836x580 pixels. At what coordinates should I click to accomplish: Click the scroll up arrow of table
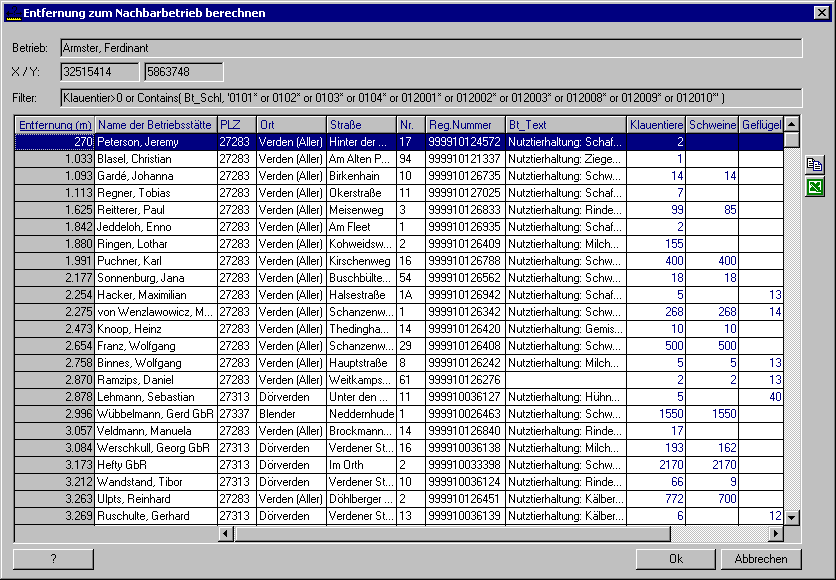click(x=792, y=124)
